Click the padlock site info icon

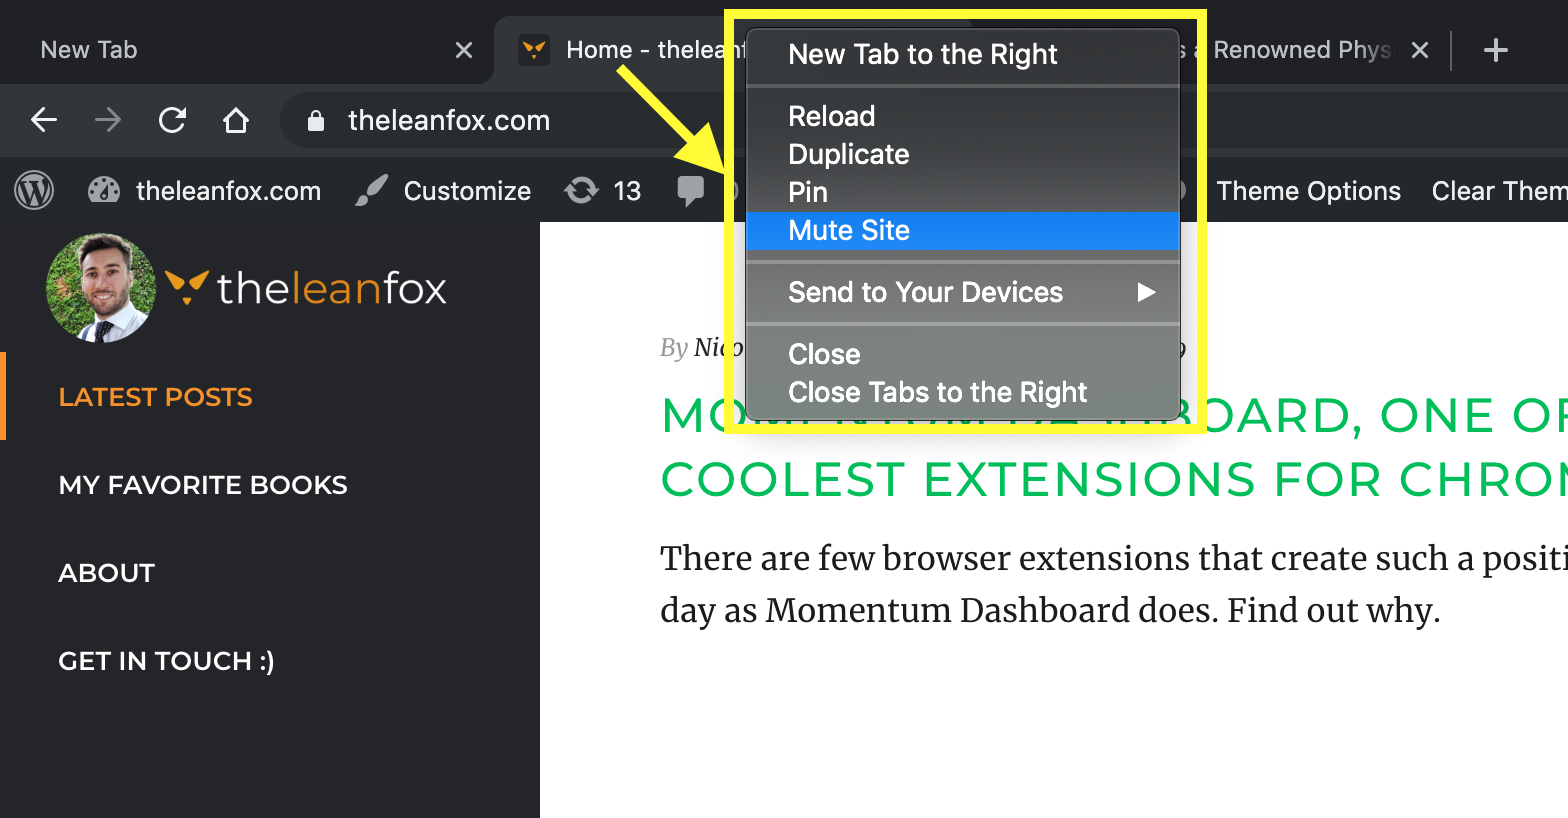coord(316,121)
